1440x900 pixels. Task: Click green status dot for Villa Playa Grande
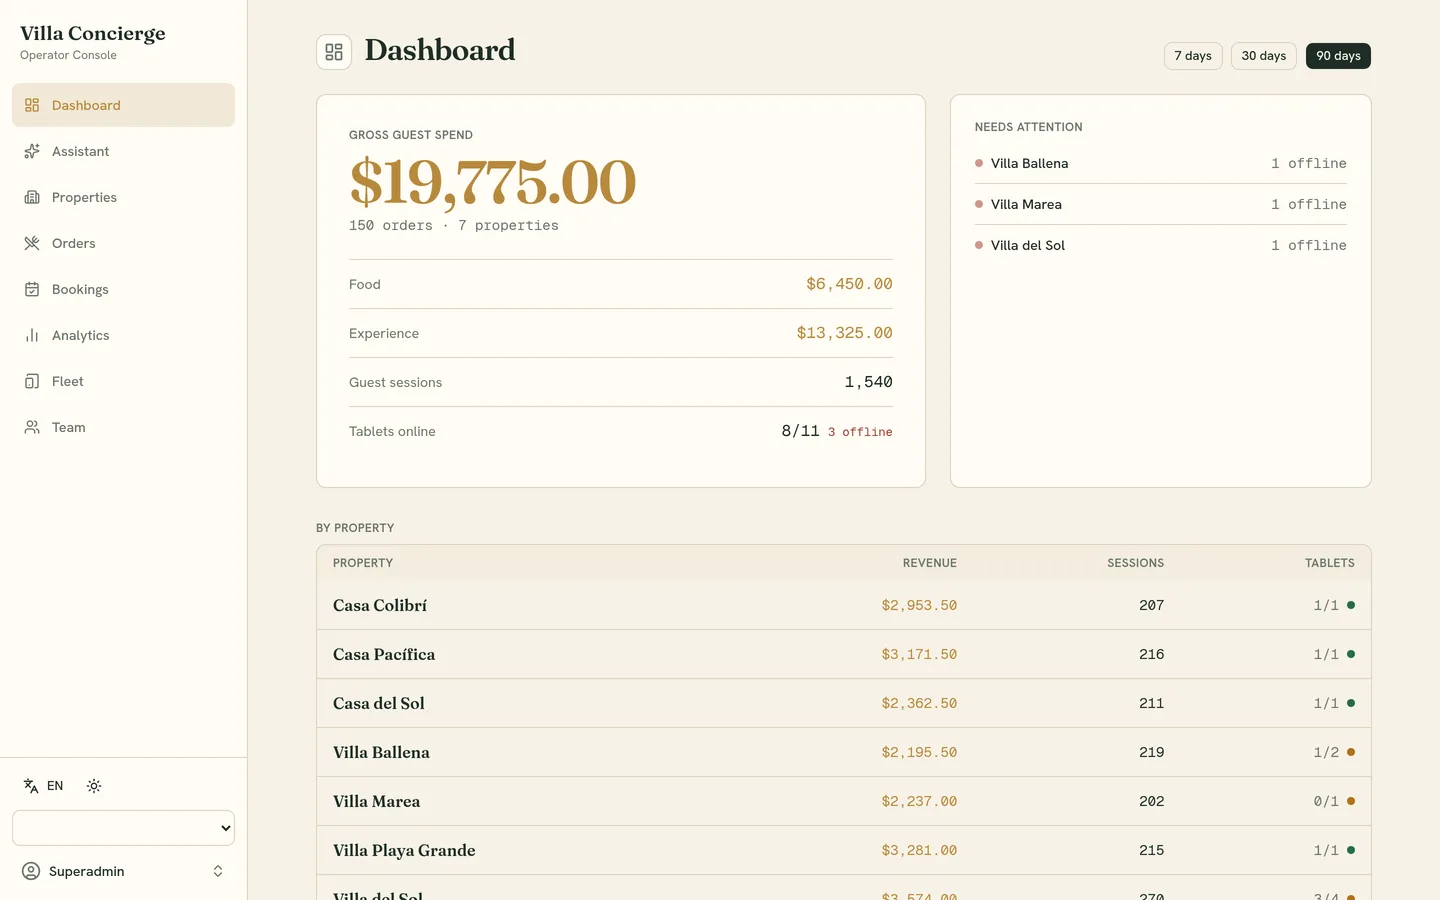click(x=1351, y=850)
